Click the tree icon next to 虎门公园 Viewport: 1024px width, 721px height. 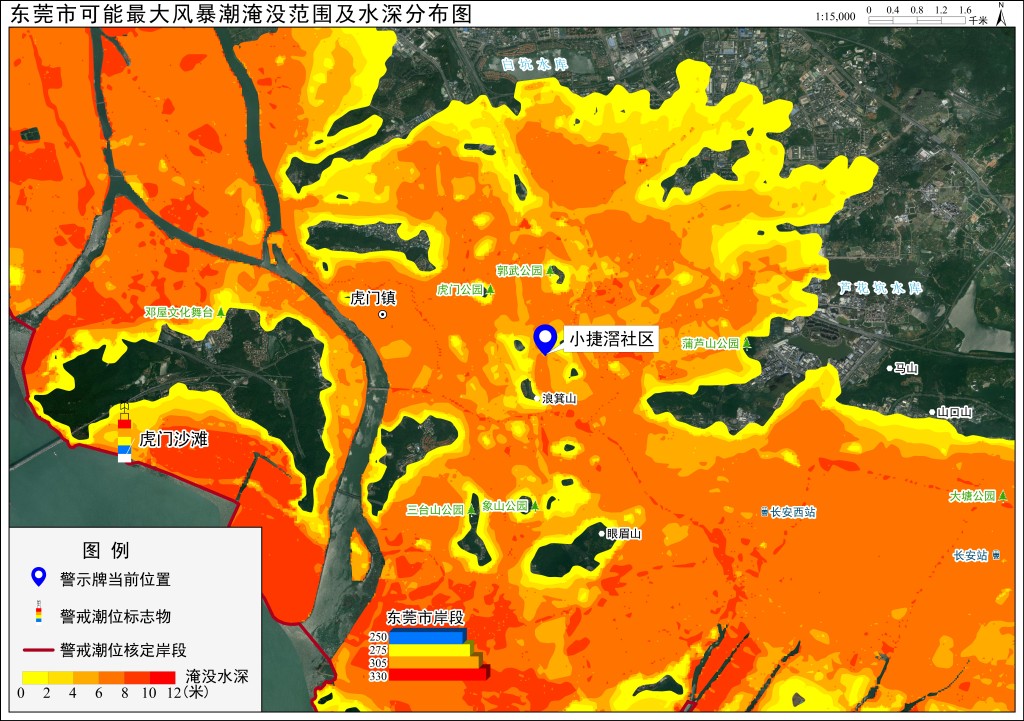489,289
